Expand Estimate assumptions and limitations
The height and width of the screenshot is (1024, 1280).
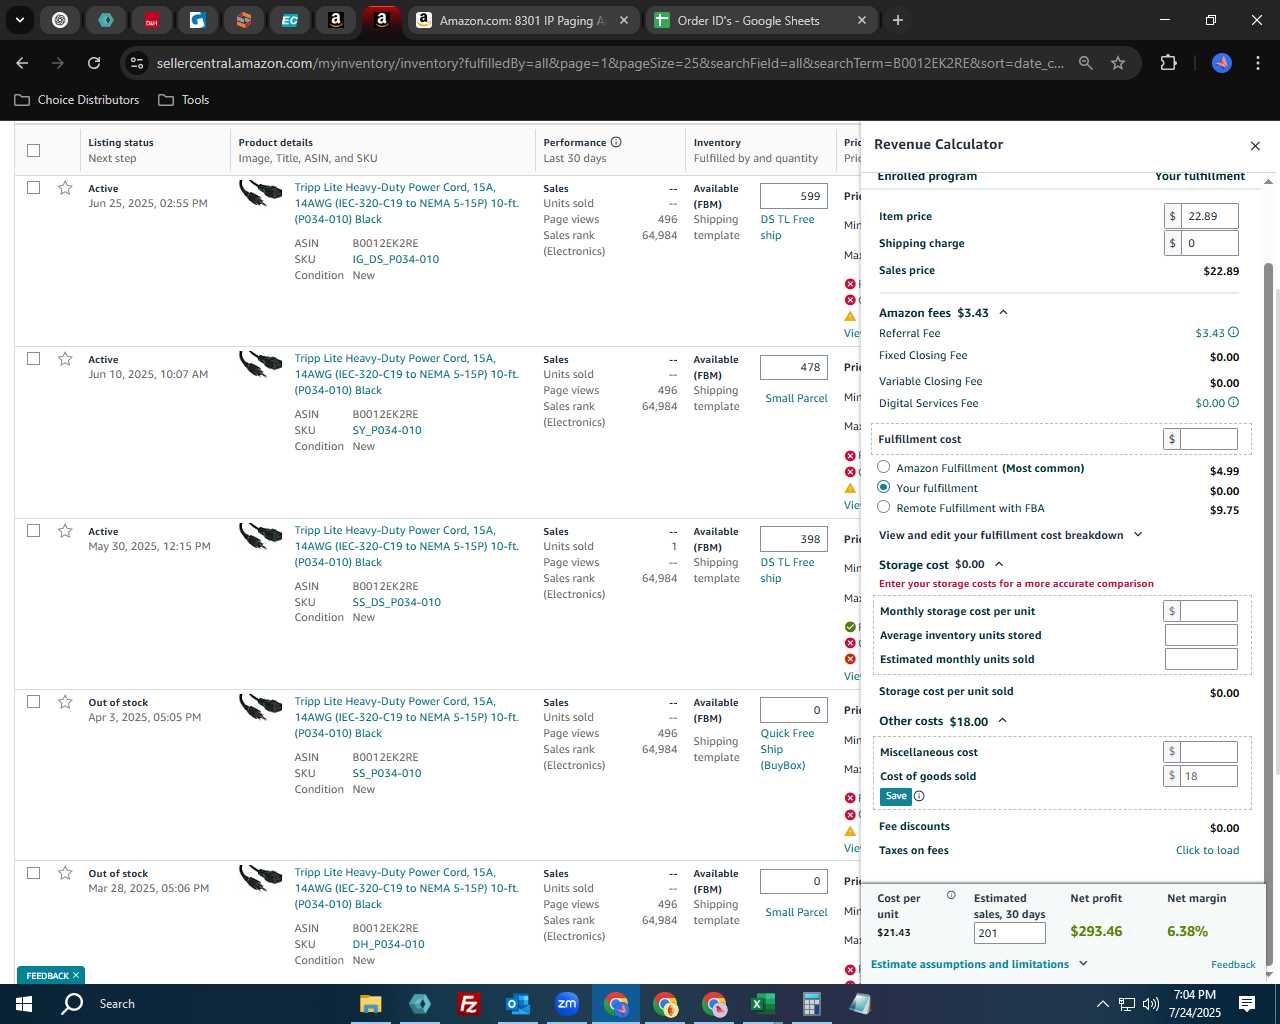click(1083, 964)
